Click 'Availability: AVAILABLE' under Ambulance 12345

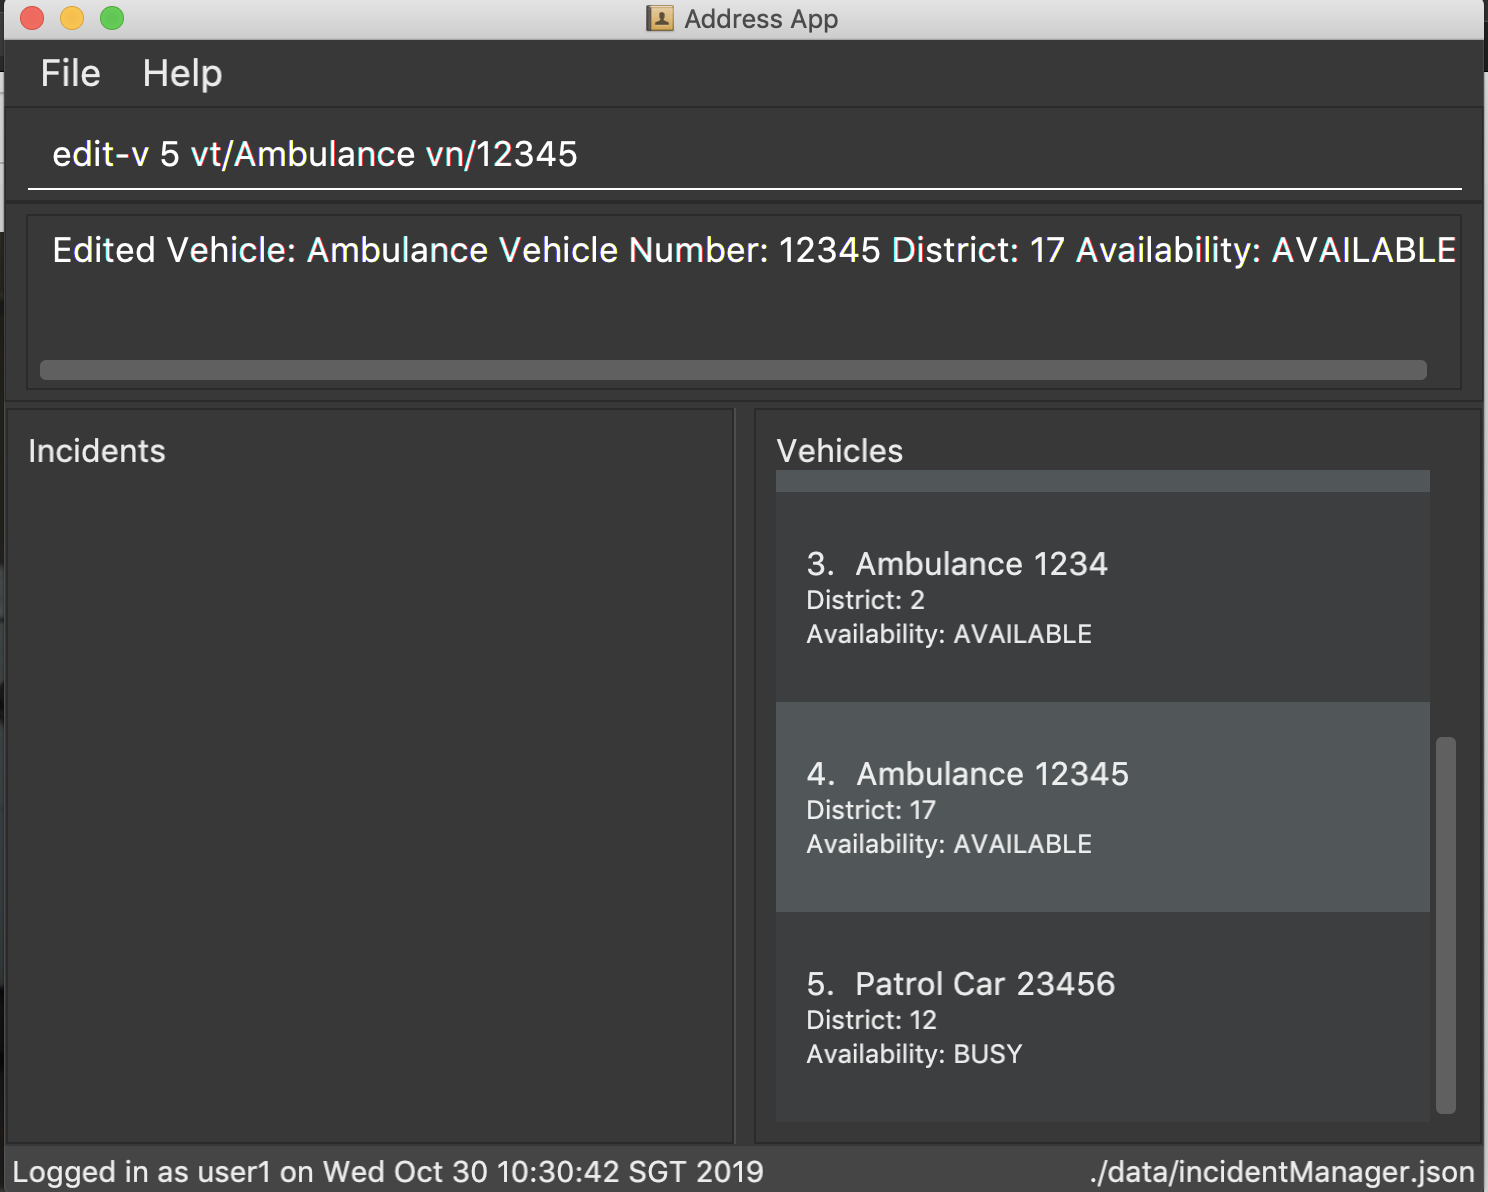949,844
